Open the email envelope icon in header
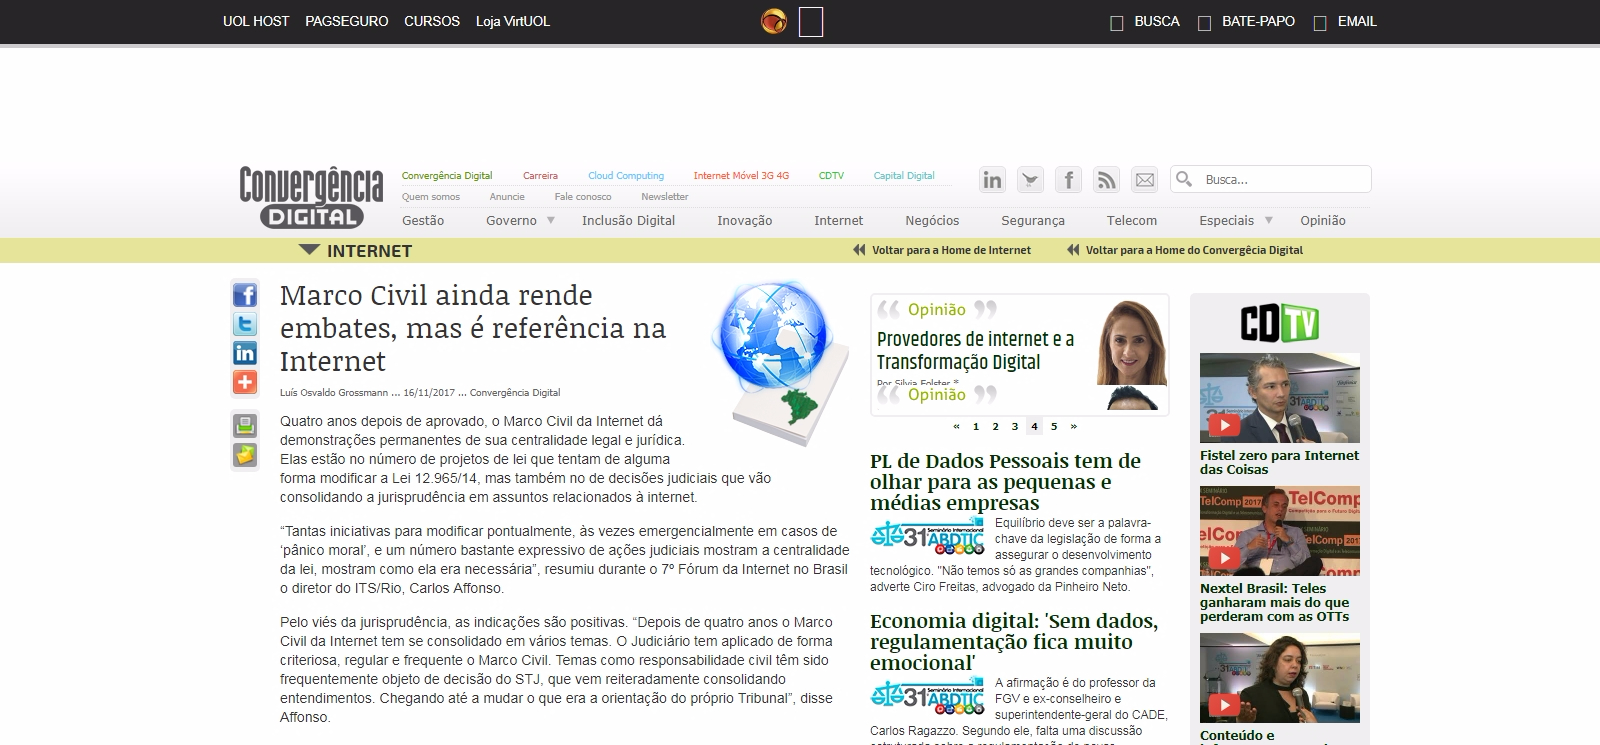 pyautogui.click(x=1144, y=180)
